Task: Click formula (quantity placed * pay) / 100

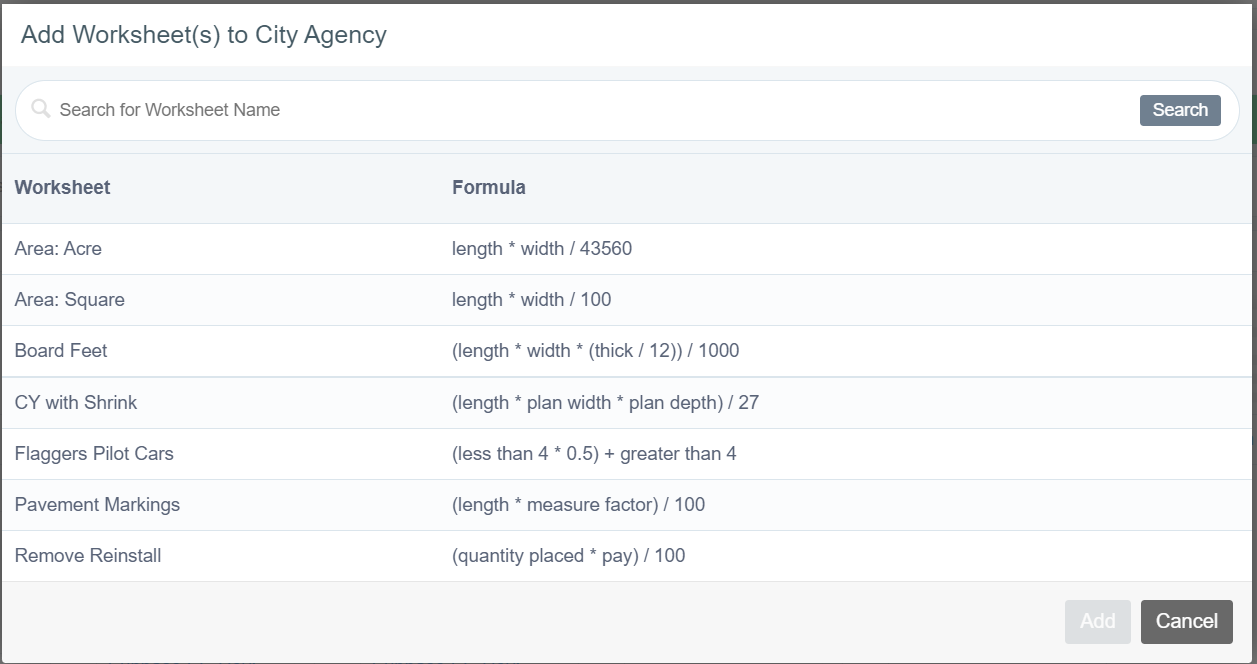Action: 568,556
